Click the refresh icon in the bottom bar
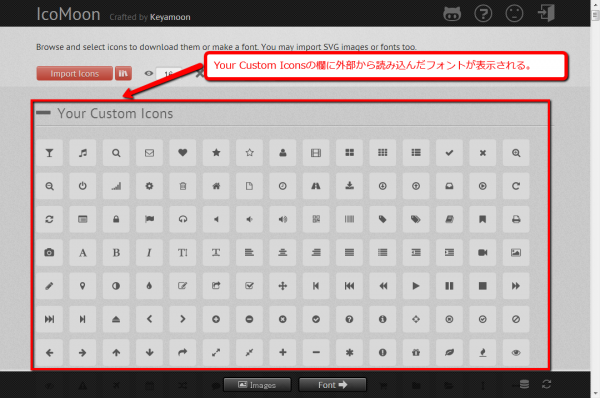Viewport: 600px width, 398px height. [x=546, y=384]
